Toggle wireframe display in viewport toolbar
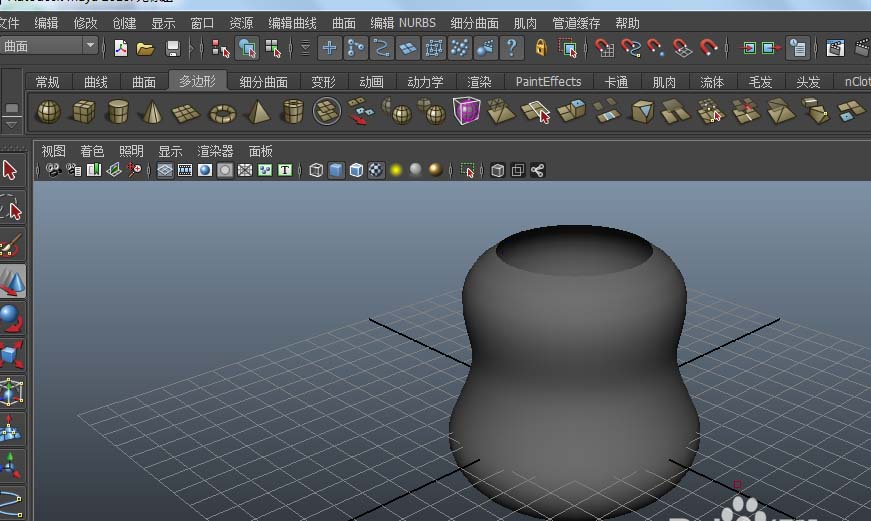This screenshot has width=871, height=521. point(316,171)
